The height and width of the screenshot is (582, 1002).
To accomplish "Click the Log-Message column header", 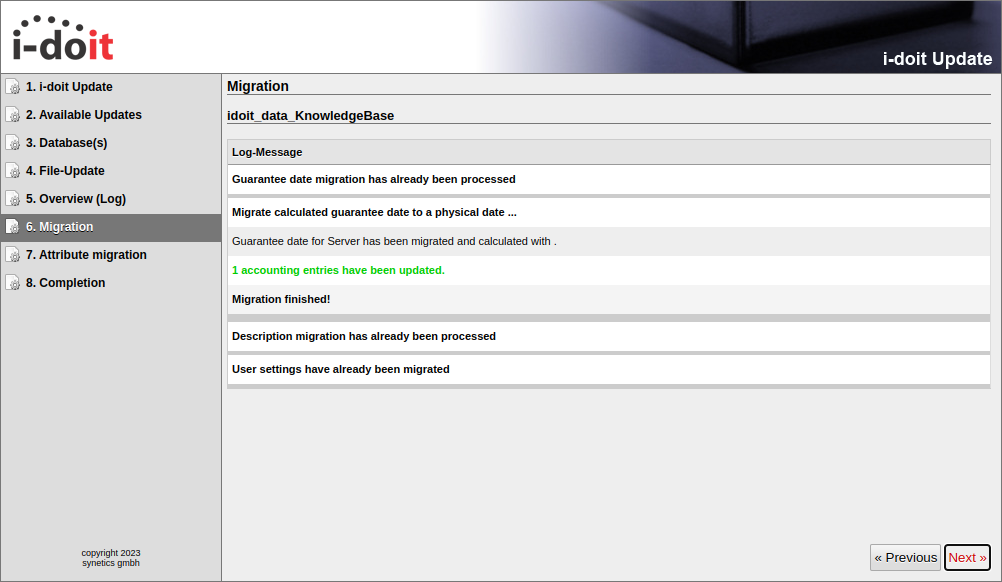I will pyautogui.click(x=609, y=152).
